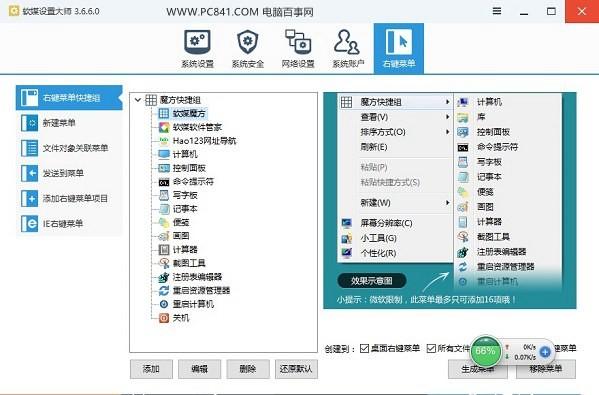
Task: Click the 生成菜单 button
Action: (x=478, y=369)
